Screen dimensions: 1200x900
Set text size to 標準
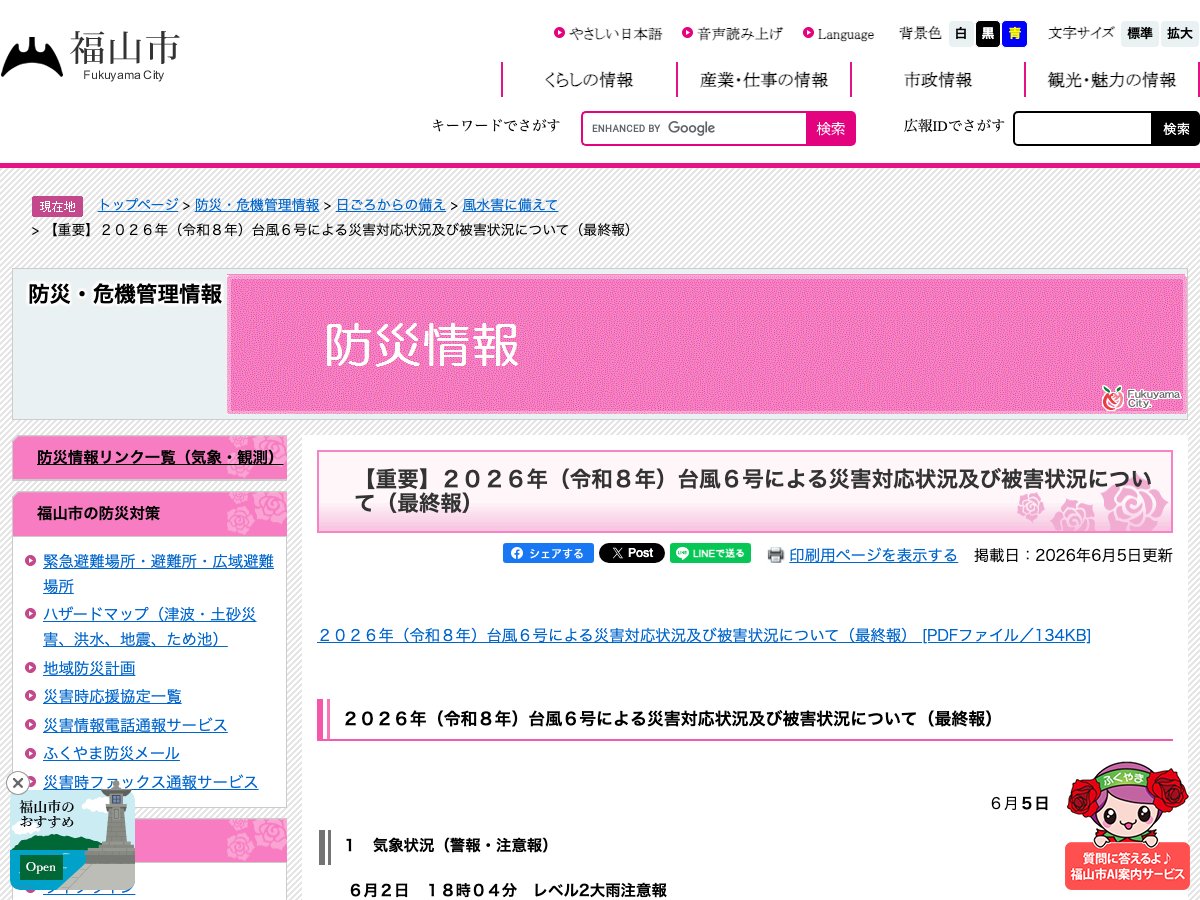[x=1140, y=34]
